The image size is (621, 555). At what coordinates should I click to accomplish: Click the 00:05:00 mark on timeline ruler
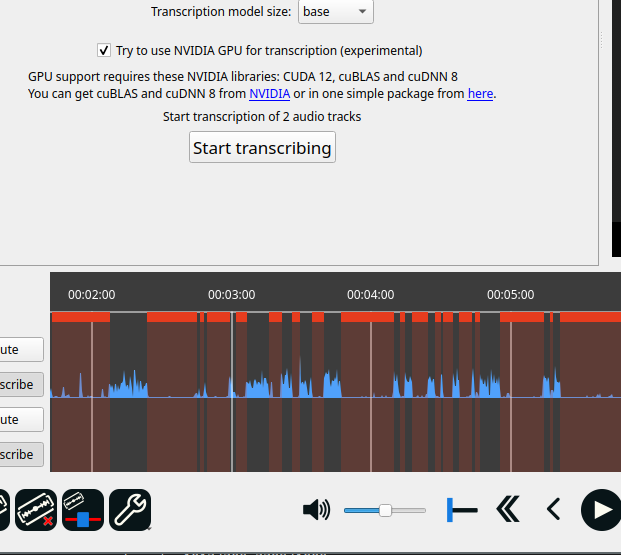(x=510, y=295)
